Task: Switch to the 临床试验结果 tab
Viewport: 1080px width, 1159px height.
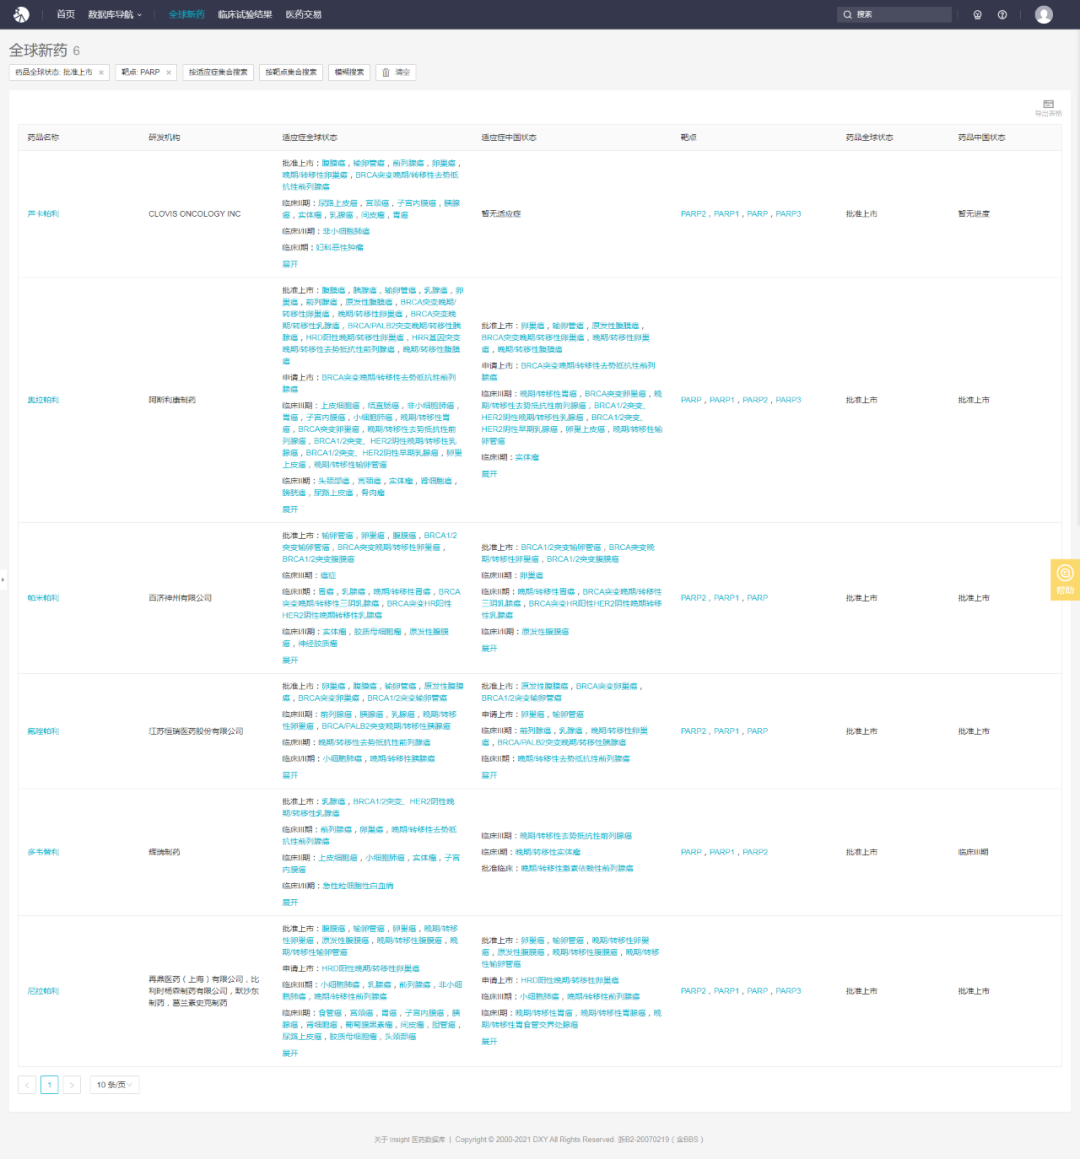Action: tap(245, 15)
